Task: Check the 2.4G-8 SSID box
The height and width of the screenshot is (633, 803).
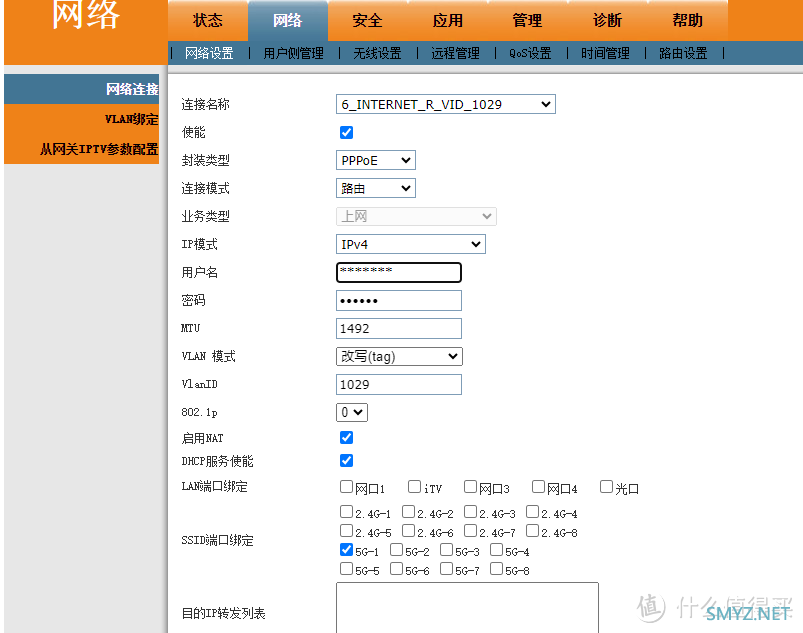Action: [x=533, y=531]
